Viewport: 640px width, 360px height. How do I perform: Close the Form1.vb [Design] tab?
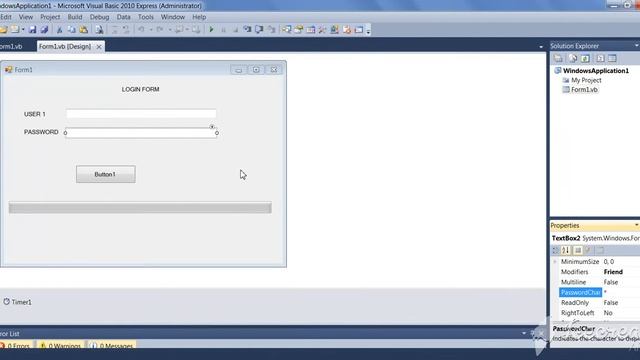coord(99,47)
